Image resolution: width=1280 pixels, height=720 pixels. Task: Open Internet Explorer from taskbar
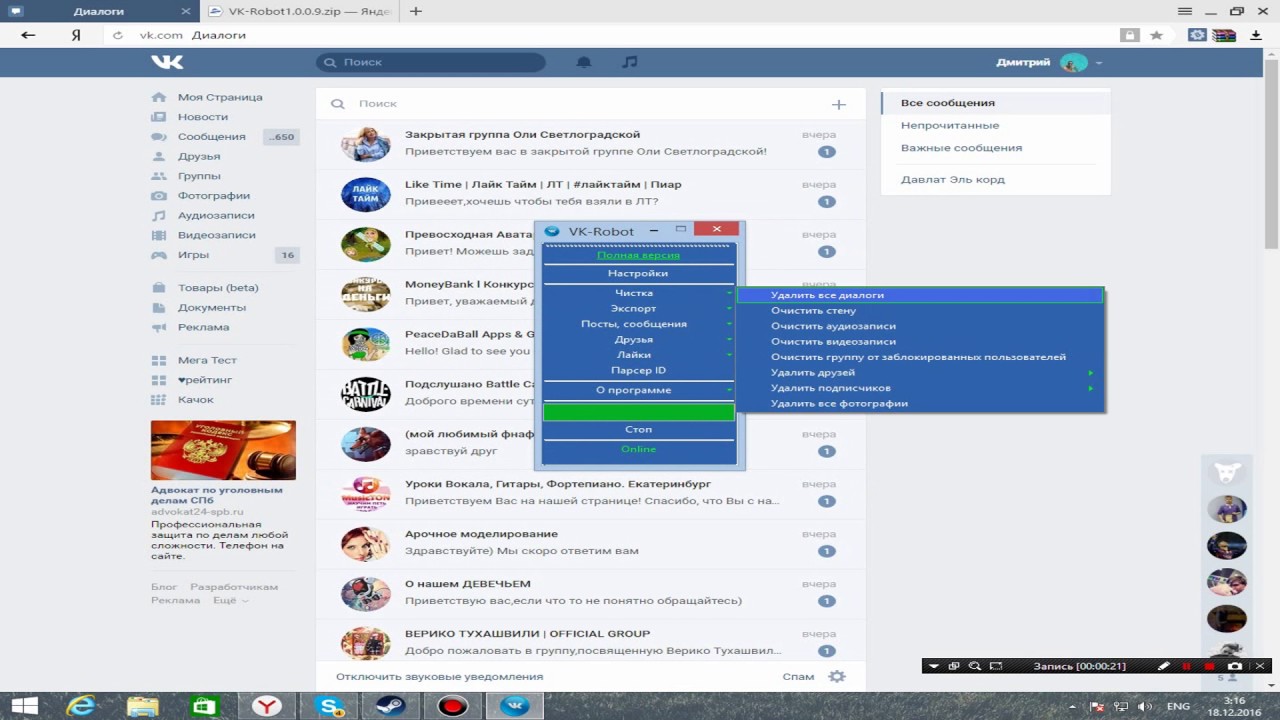[80, 706]
